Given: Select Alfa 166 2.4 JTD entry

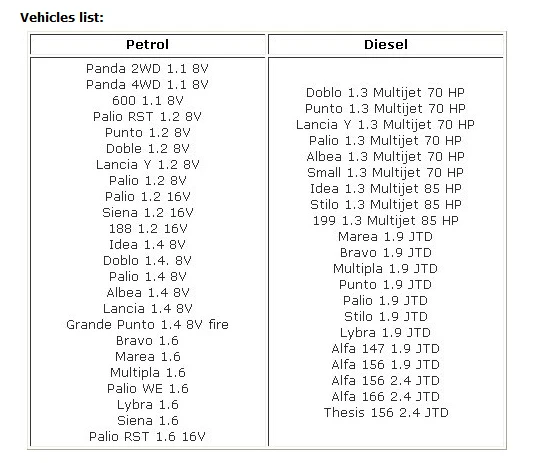Looking at the screenshot, I should coord(385,397).
